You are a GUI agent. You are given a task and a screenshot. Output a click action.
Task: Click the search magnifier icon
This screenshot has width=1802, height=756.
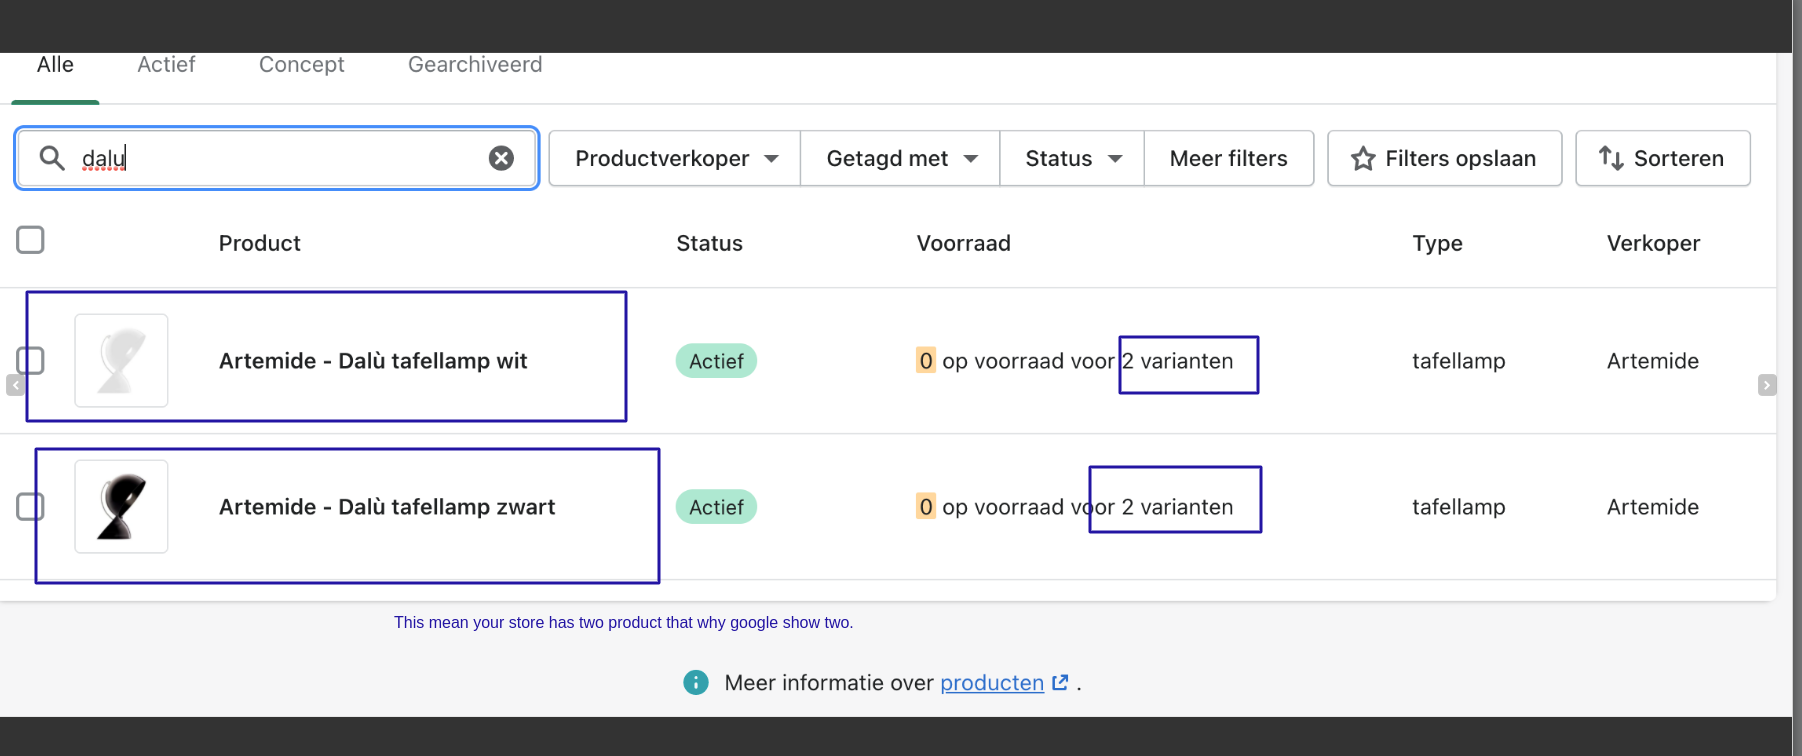pyautogui.click(x=52, y=158)
